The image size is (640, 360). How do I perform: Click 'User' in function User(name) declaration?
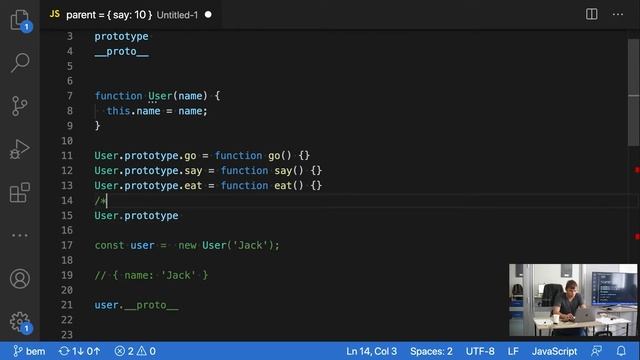pos(160,96)
